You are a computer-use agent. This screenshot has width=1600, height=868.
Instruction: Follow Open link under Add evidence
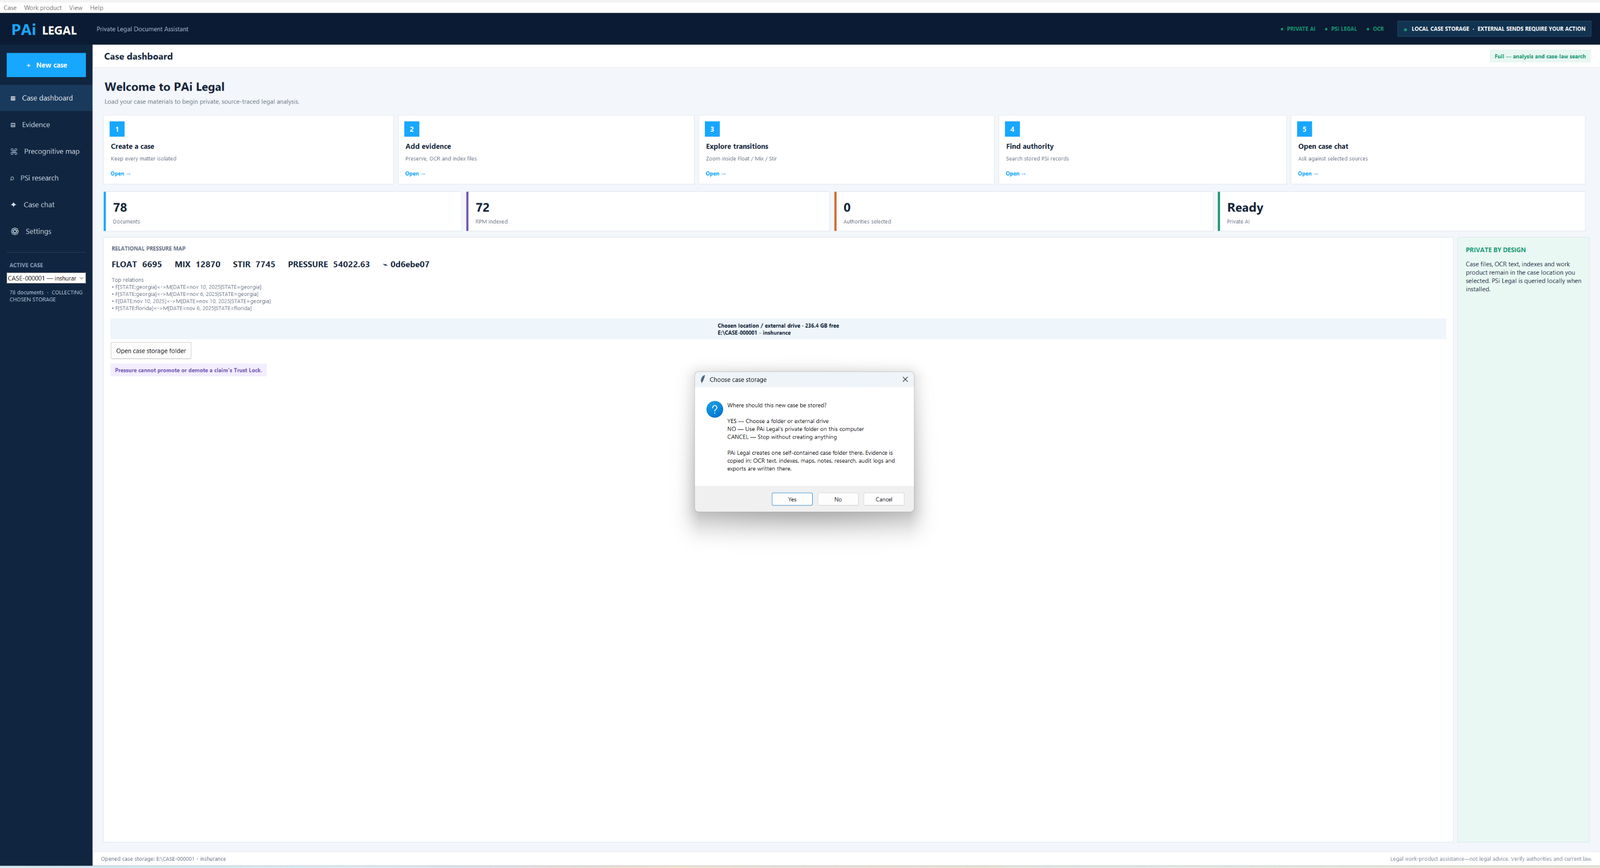coord(415,174)
